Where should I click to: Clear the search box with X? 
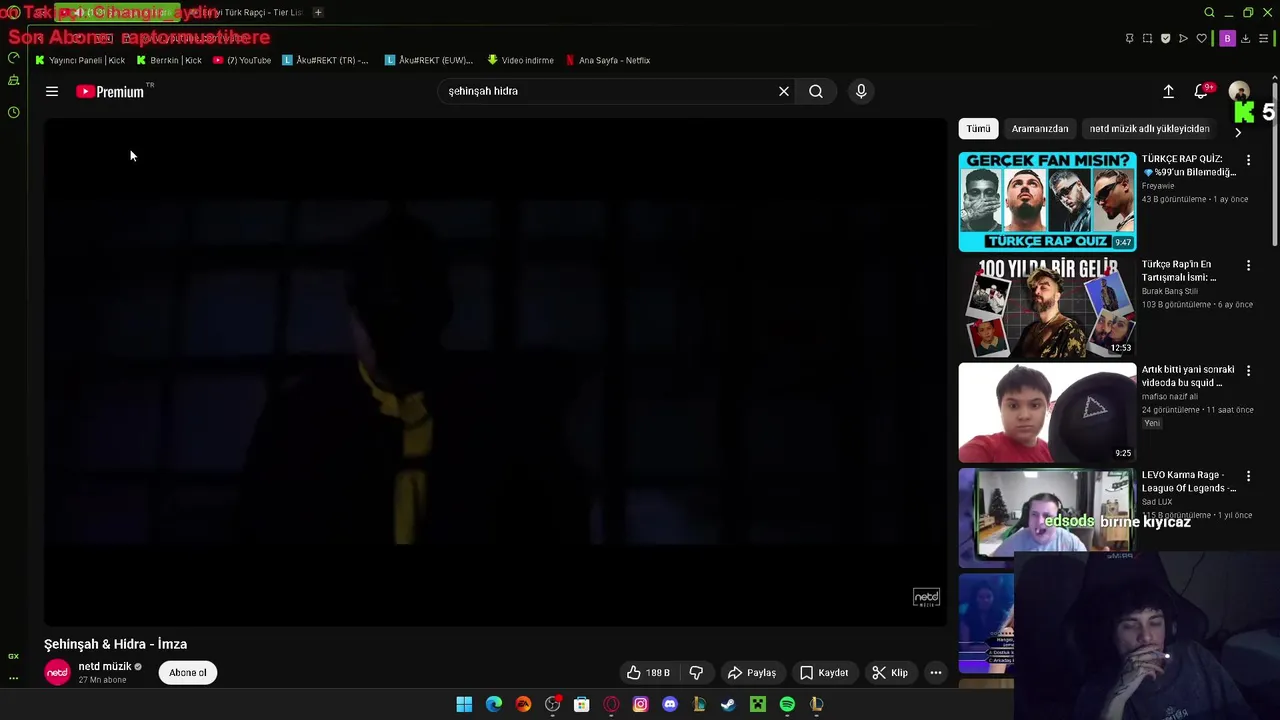[x=784, y=91]
